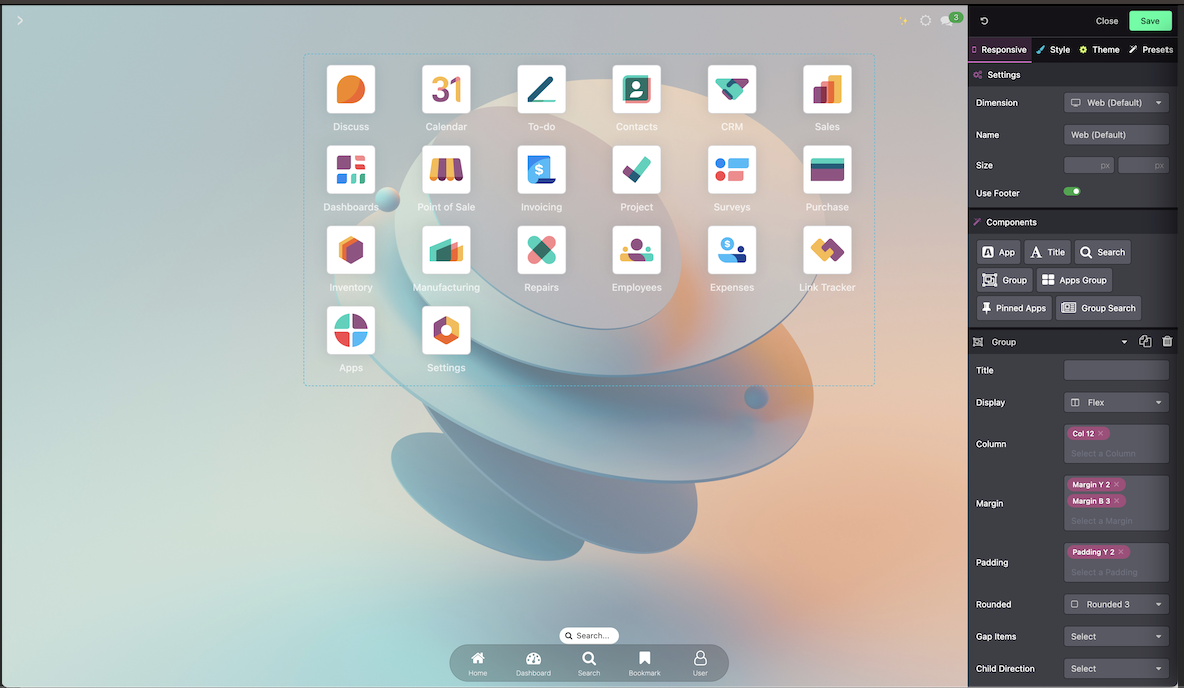Remove the Col 12 column tag
Viewport: 1184px width, 688px height.
tap(1100, 433)
